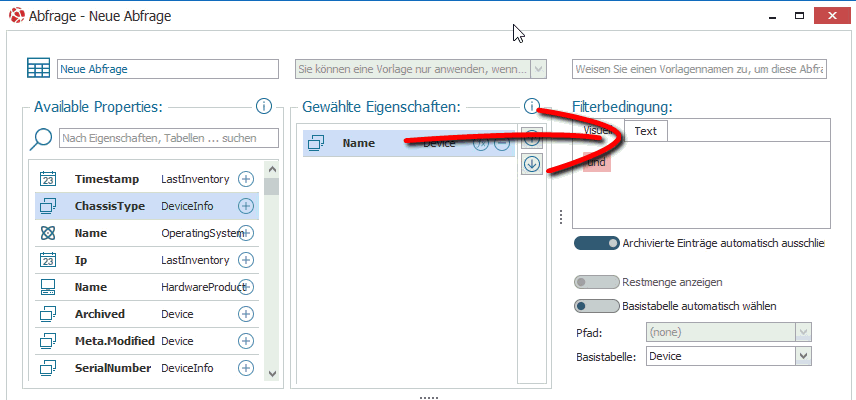Viewport: 856px width, 400px height.
Task: Click plus icon beside Archived property
Action: 246,314
